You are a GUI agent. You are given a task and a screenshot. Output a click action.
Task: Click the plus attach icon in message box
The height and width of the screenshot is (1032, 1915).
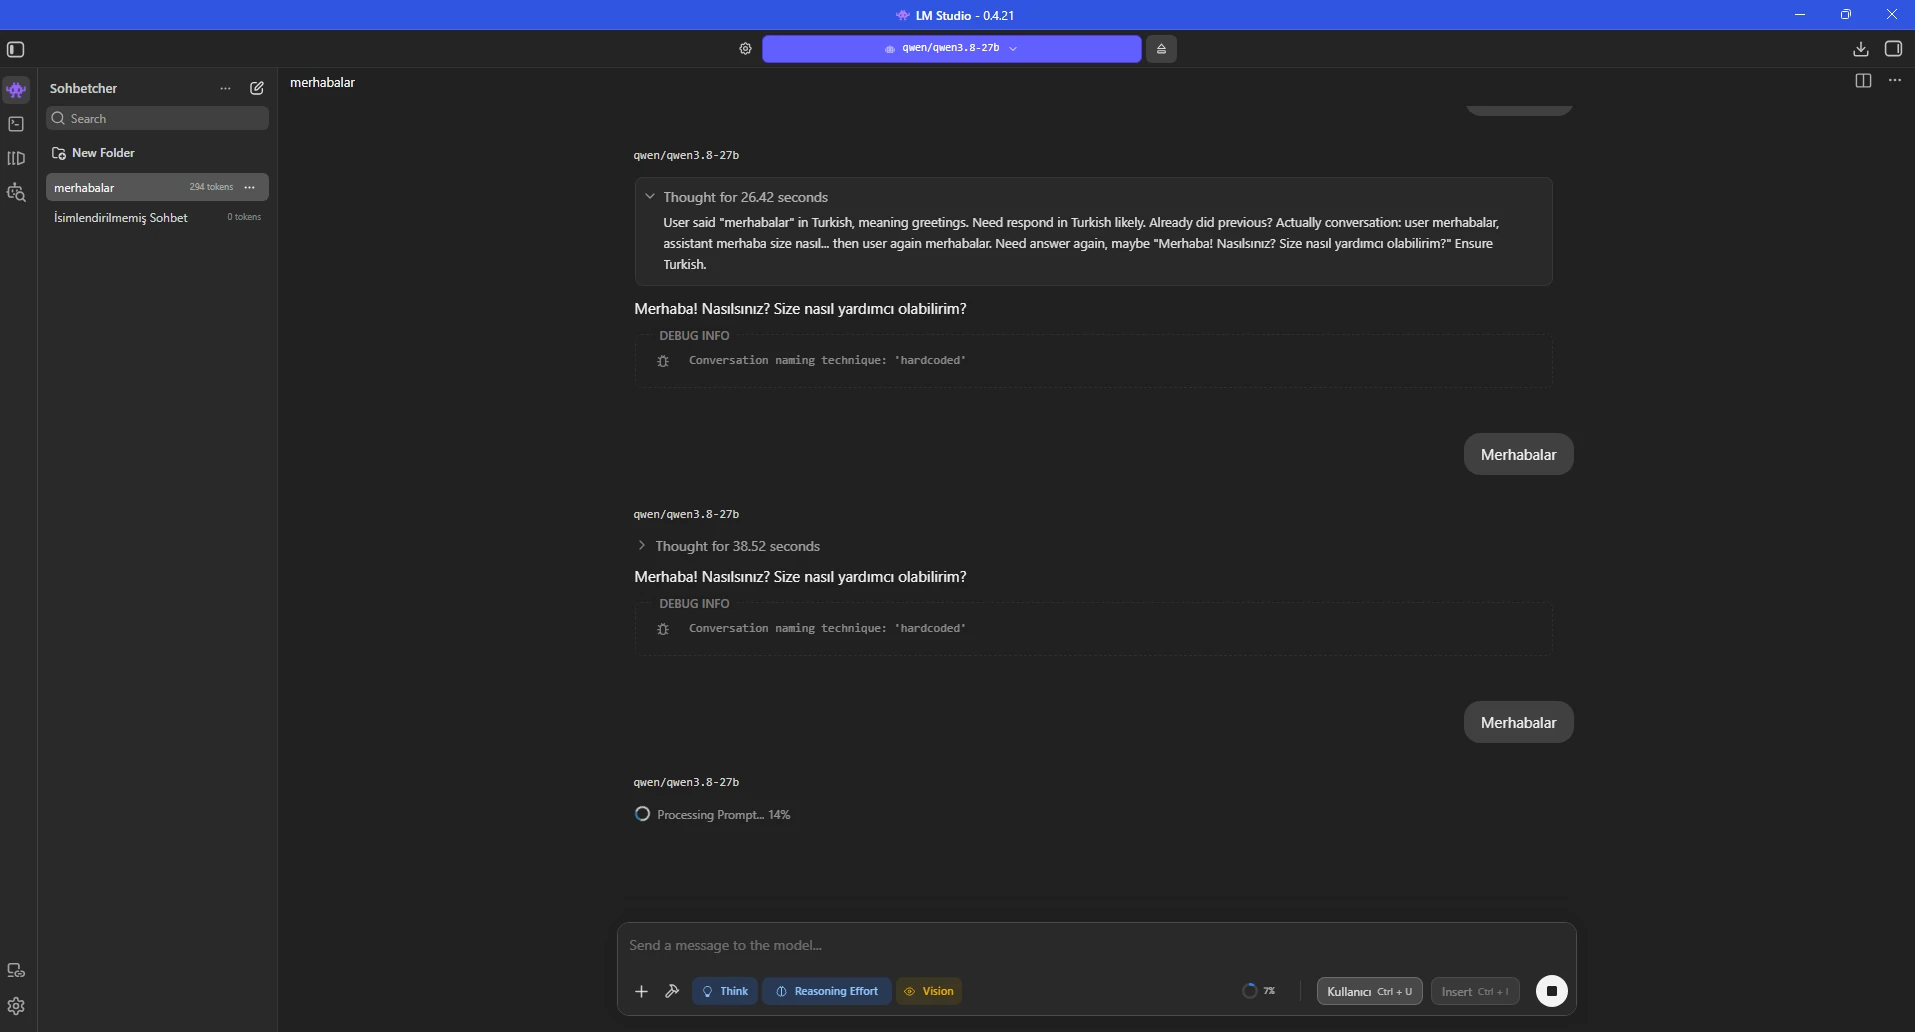[641, 991]
